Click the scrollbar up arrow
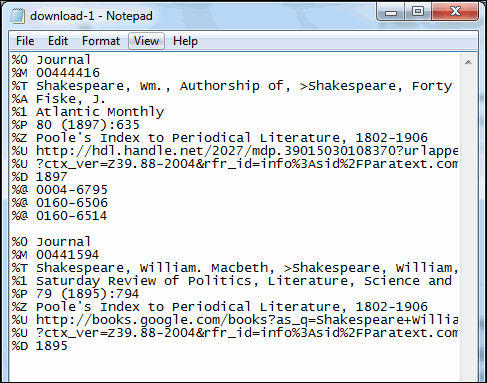Viewport: 487px width, 383px height. point(468,62)
